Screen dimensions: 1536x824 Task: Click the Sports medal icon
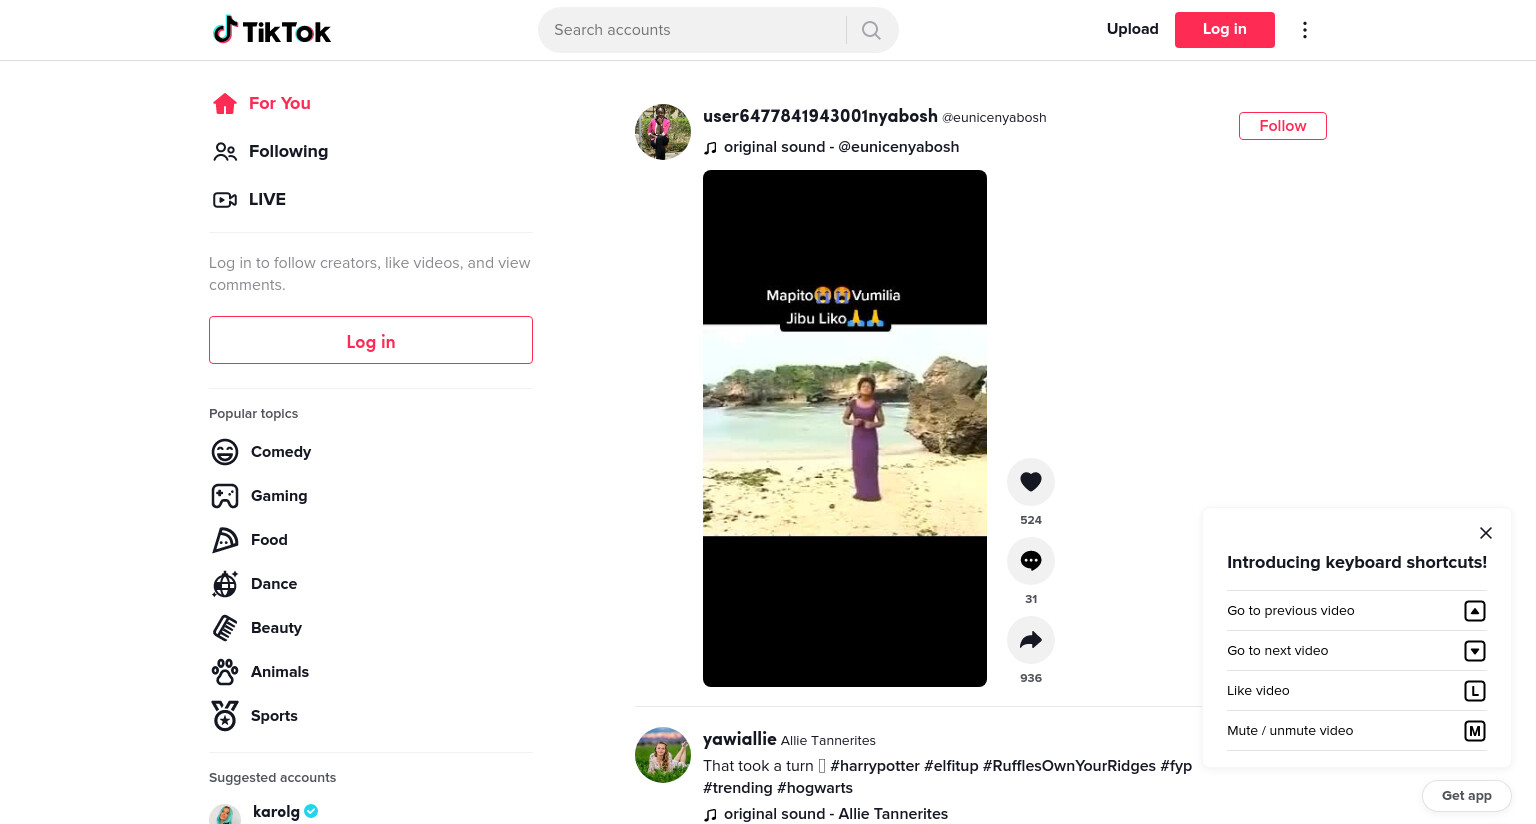pos(225,716)
